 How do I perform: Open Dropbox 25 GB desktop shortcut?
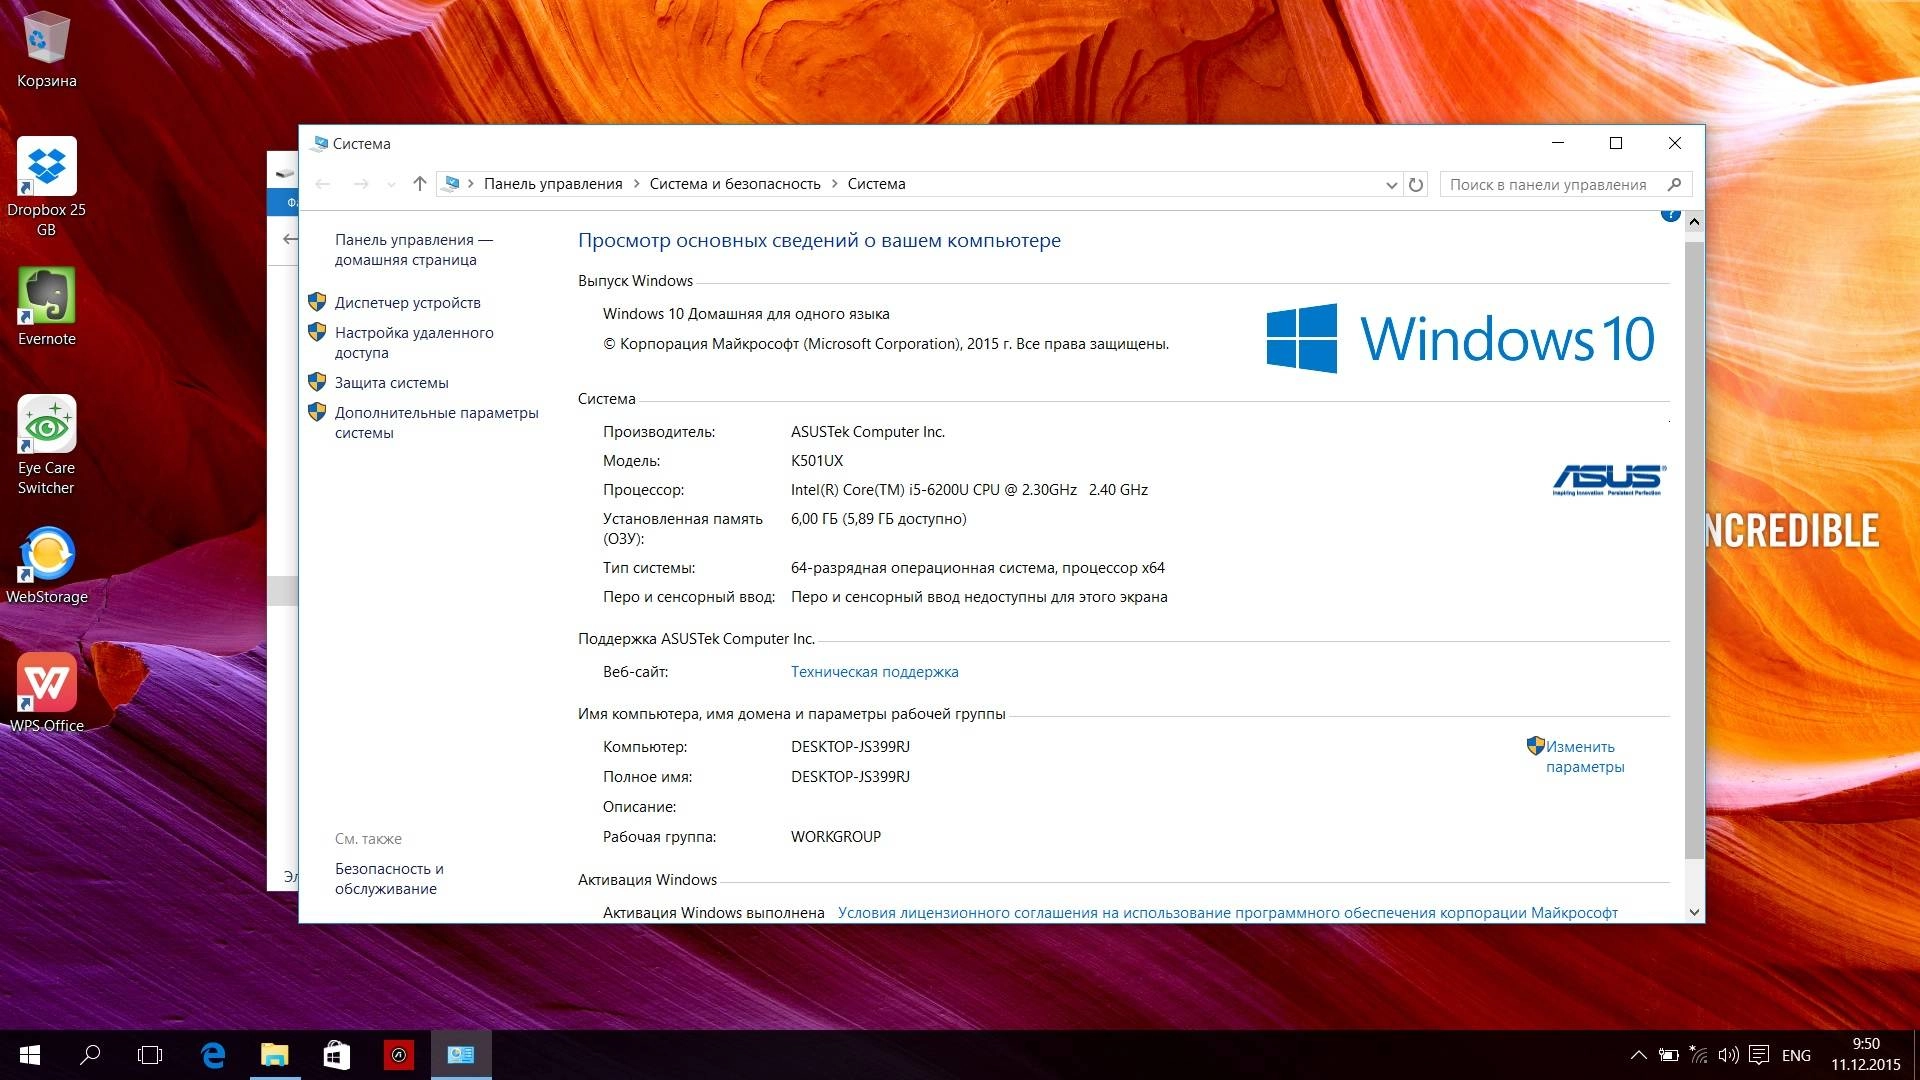46,187
